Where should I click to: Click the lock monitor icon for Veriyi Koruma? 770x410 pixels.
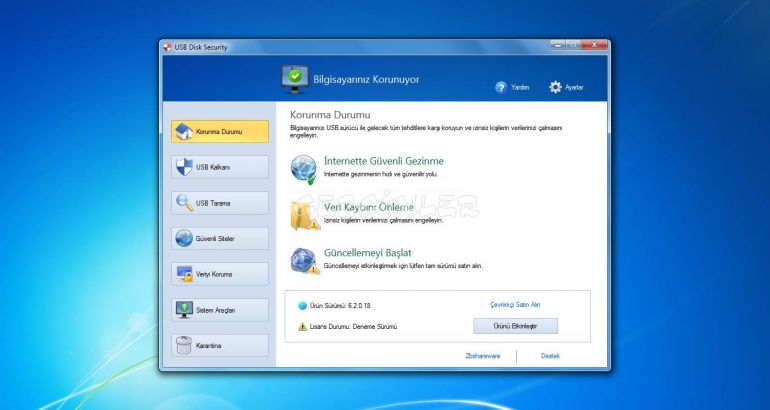pyautogui.click(x=184, y=274)
